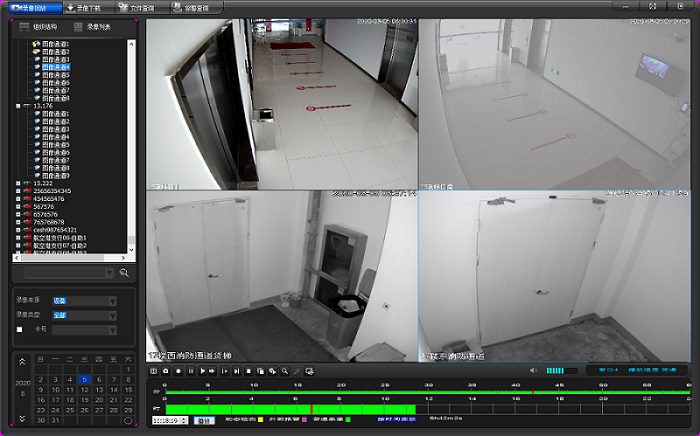
Task: Open the 录像类型 dropdown
Action: pyautogui.click(x=84, y=315)
